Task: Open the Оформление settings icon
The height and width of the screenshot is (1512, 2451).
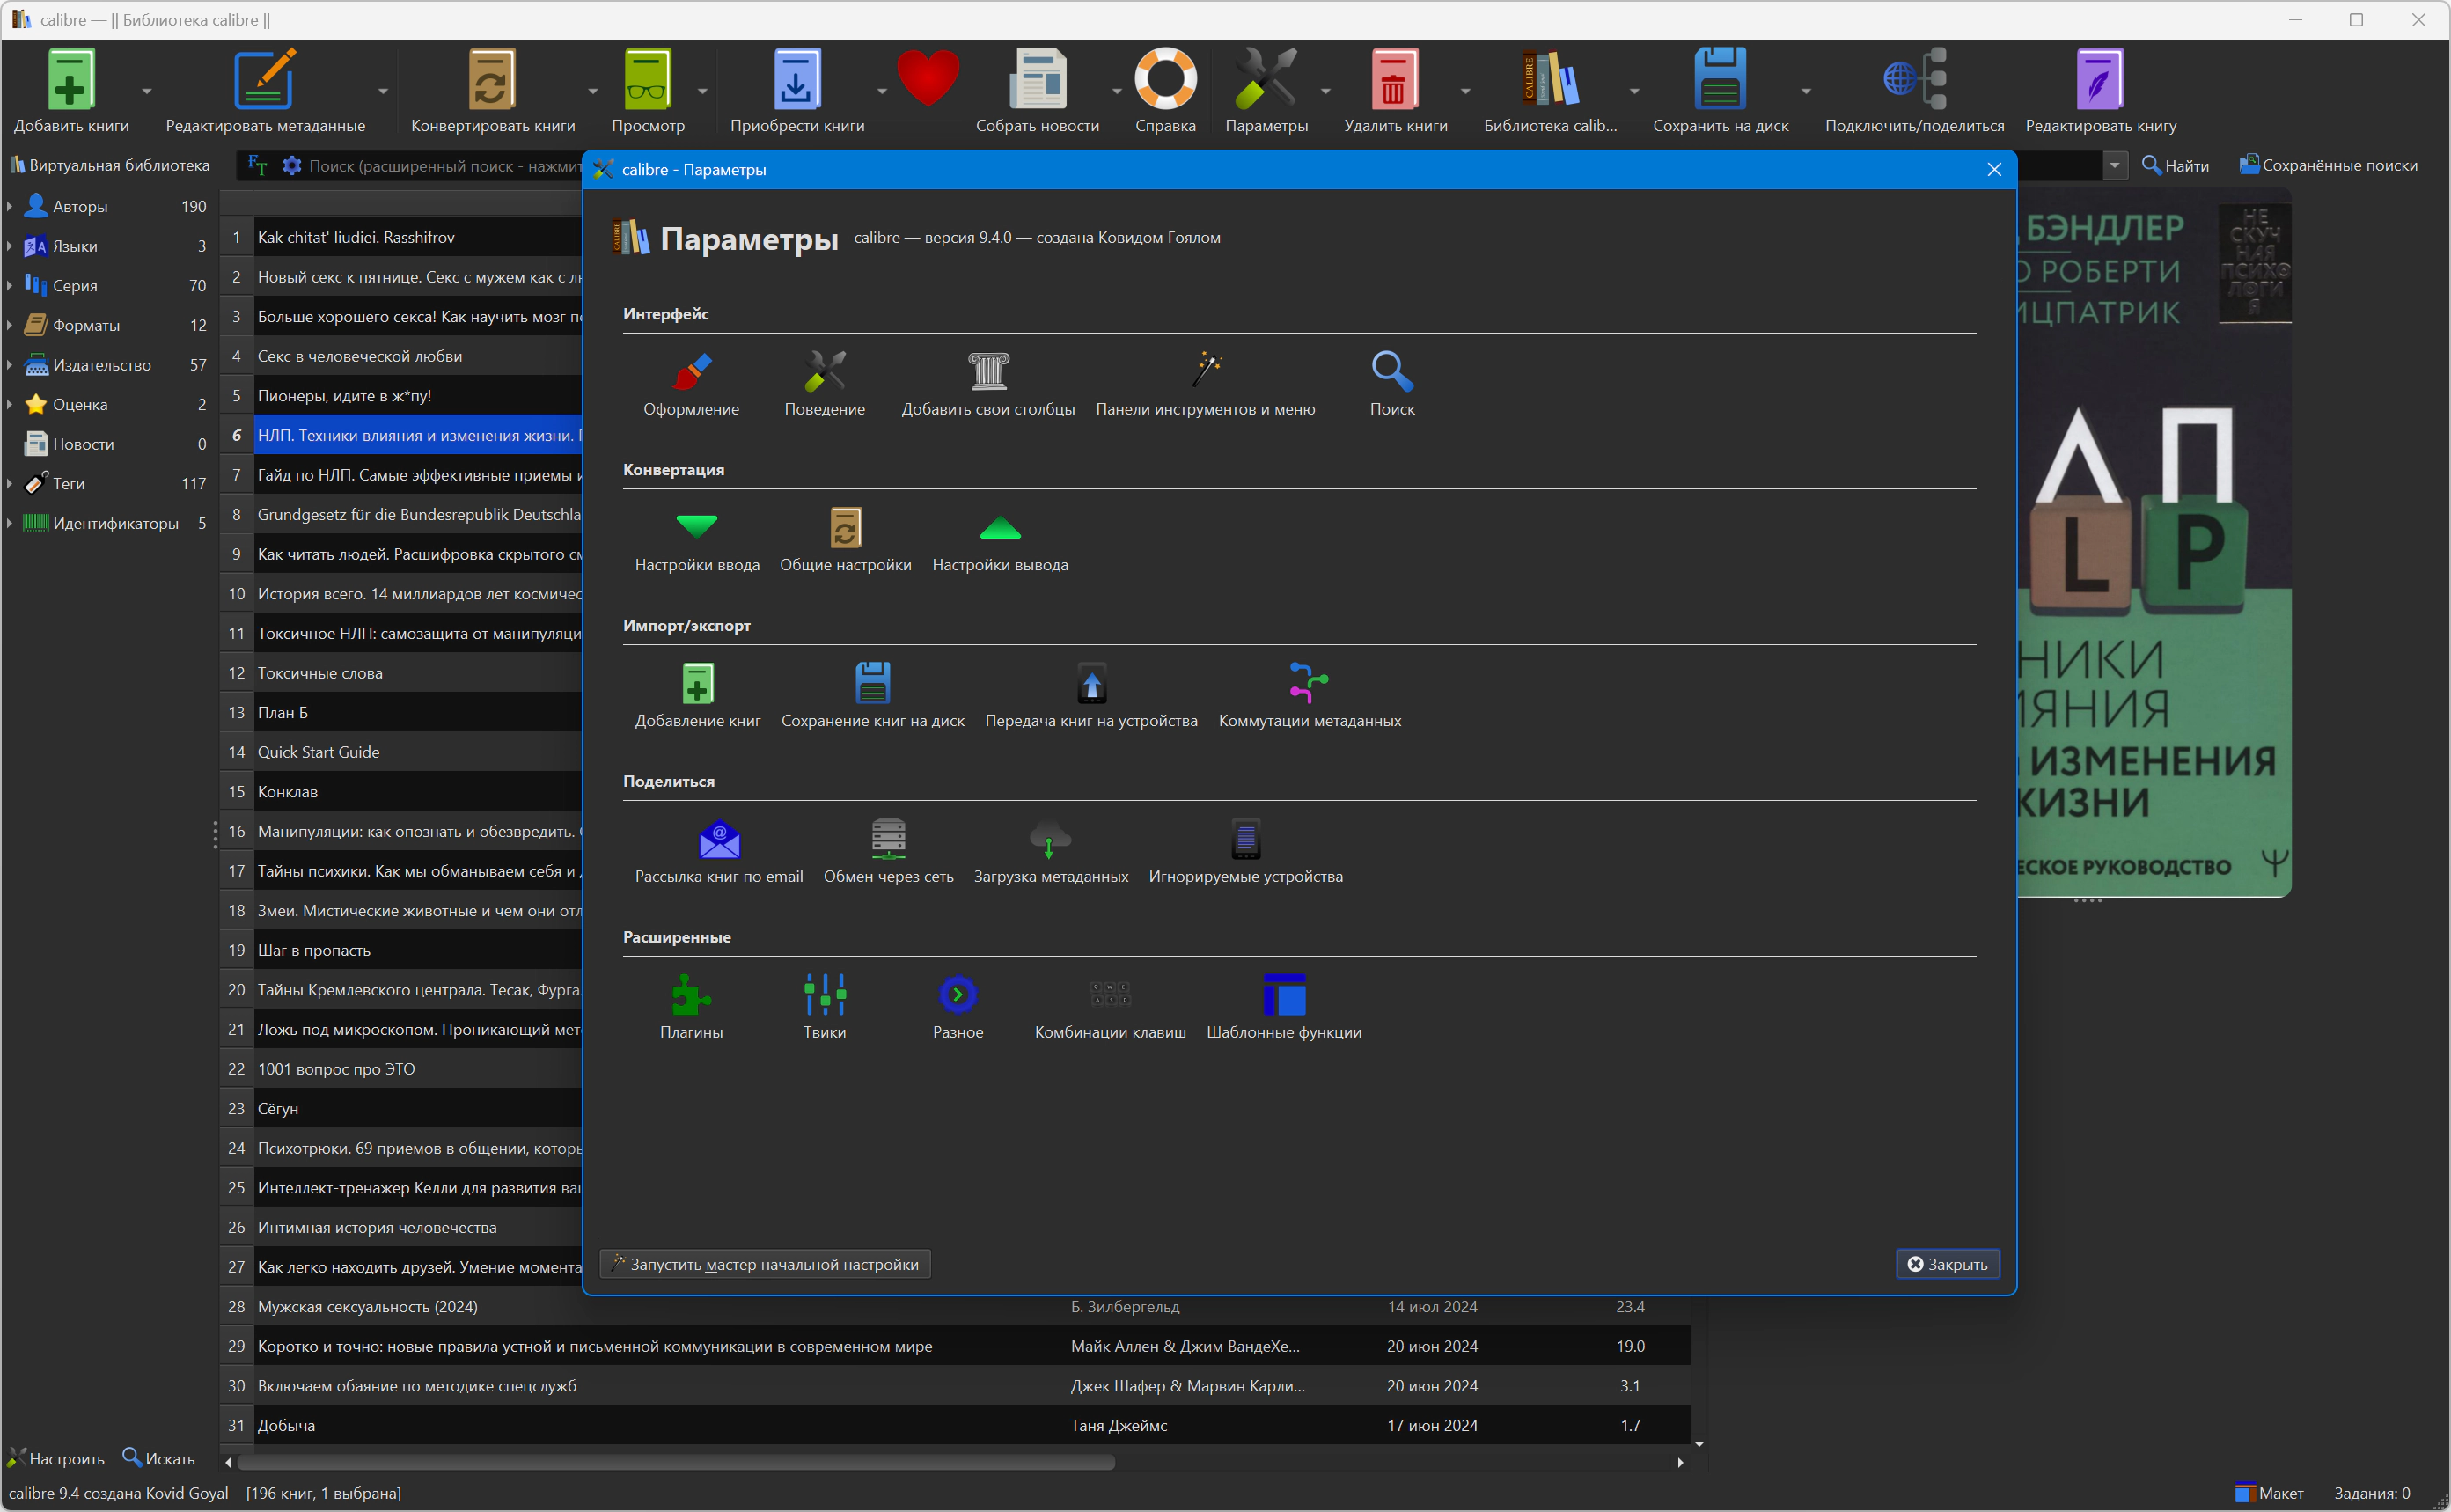Action: (x=691, y=383)
